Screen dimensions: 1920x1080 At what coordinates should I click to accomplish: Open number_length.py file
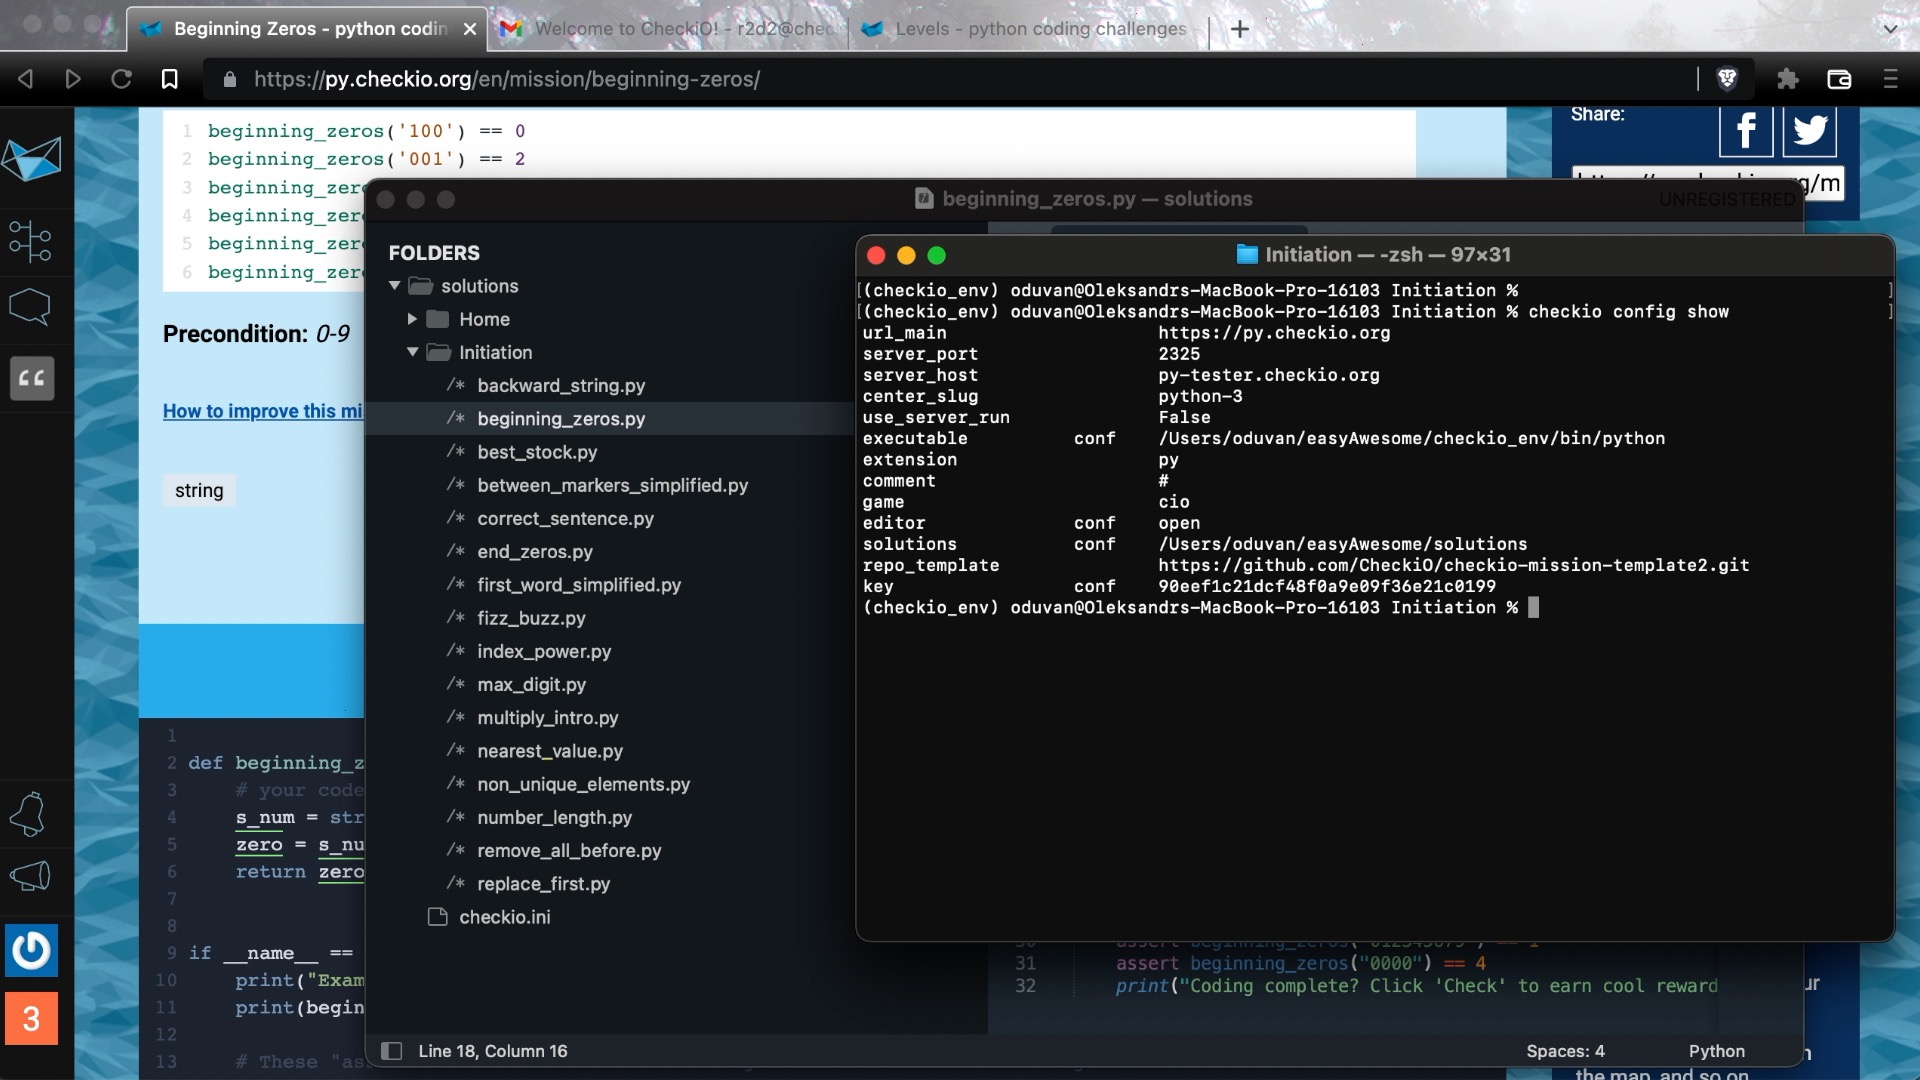pyautogui.click(x=554, y=817)
